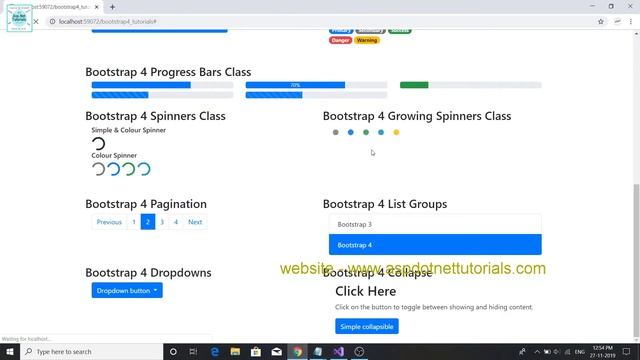Click the grey growing spinner dot
Image resolution: width=640 pixels, height=360 pixels.
336,132
